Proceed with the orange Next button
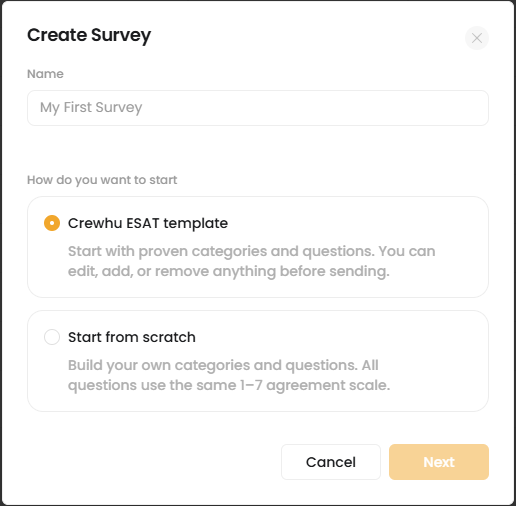516x506 pixels. pos(439,462)
